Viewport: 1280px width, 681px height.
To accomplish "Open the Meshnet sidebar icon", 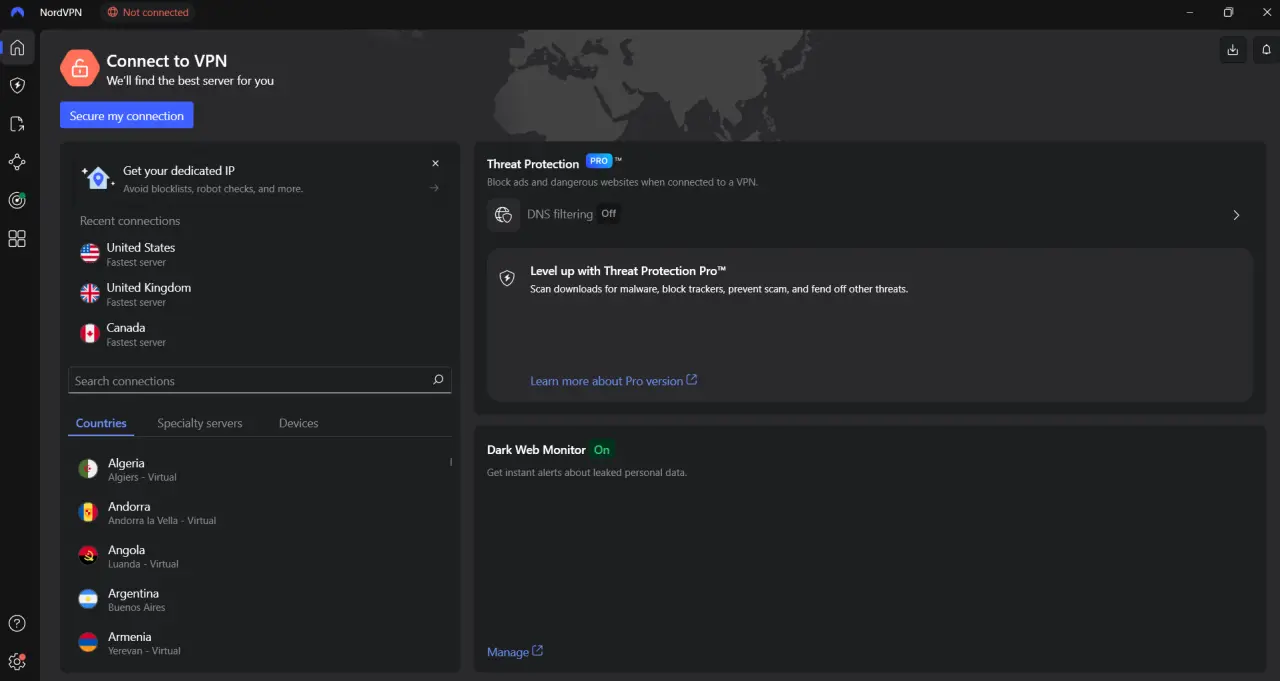I will 17,162.
